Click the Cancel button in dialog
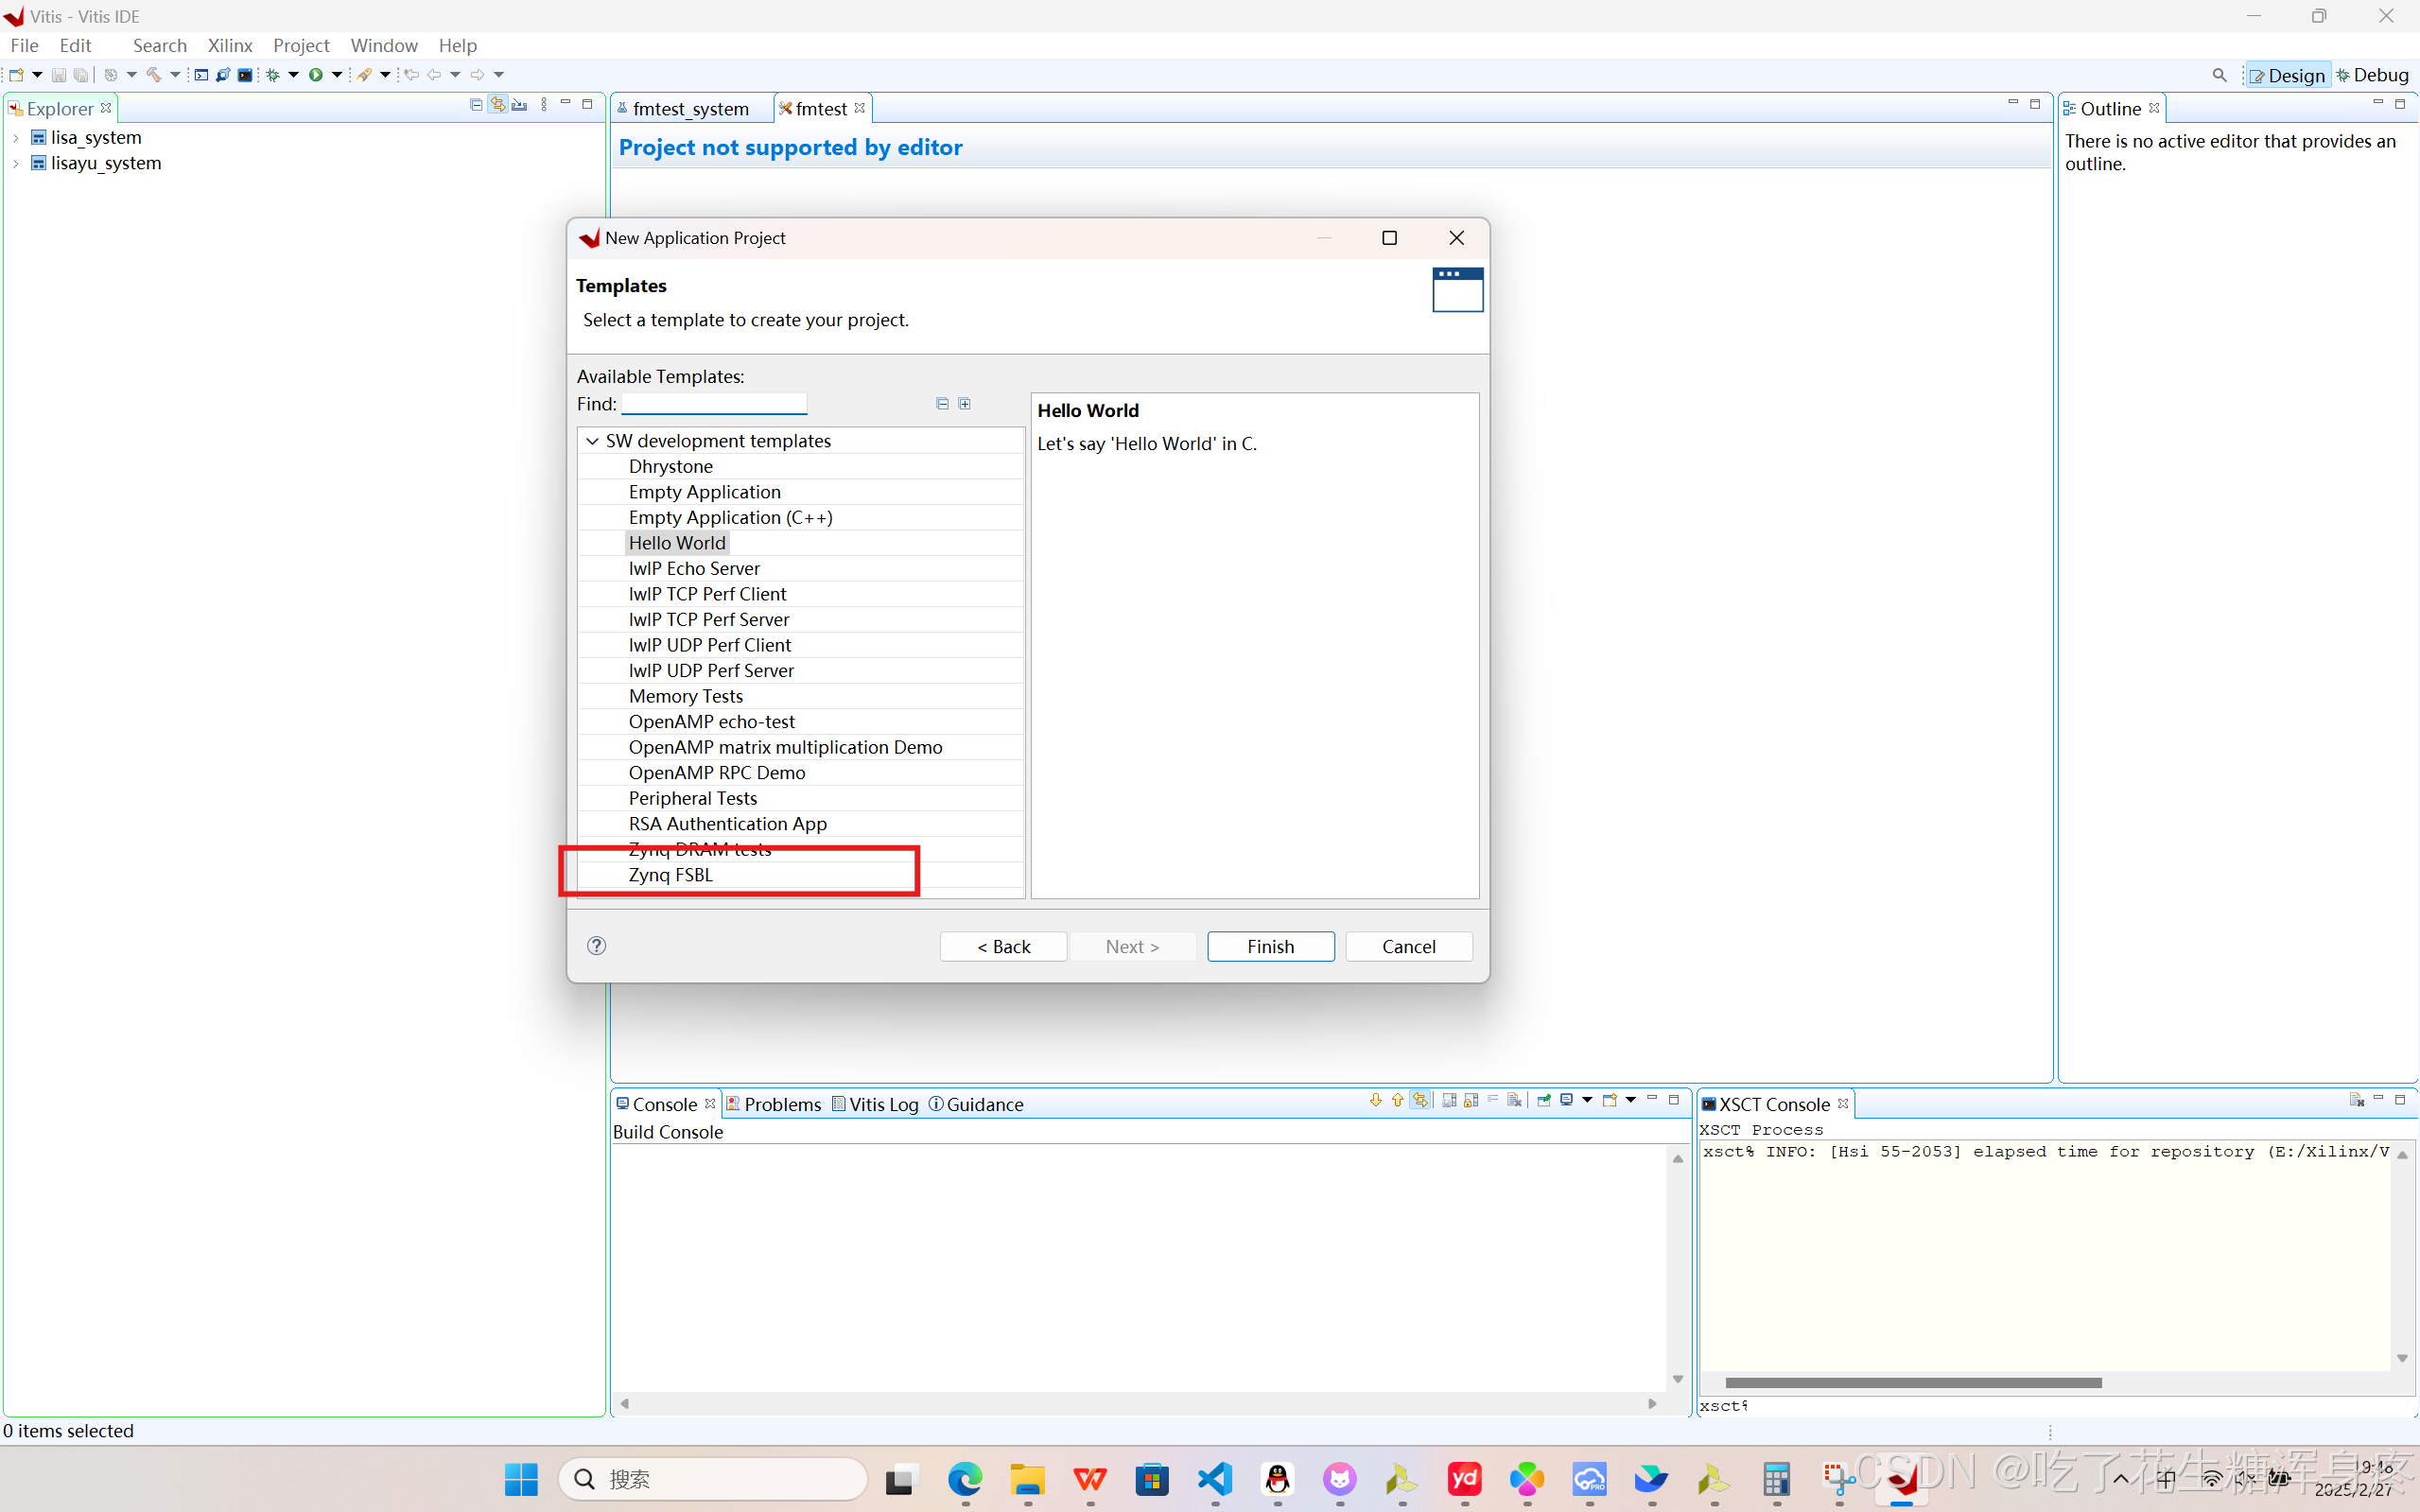Viewport: 2420px width, 1512px height. click(x=1409, y=946)
